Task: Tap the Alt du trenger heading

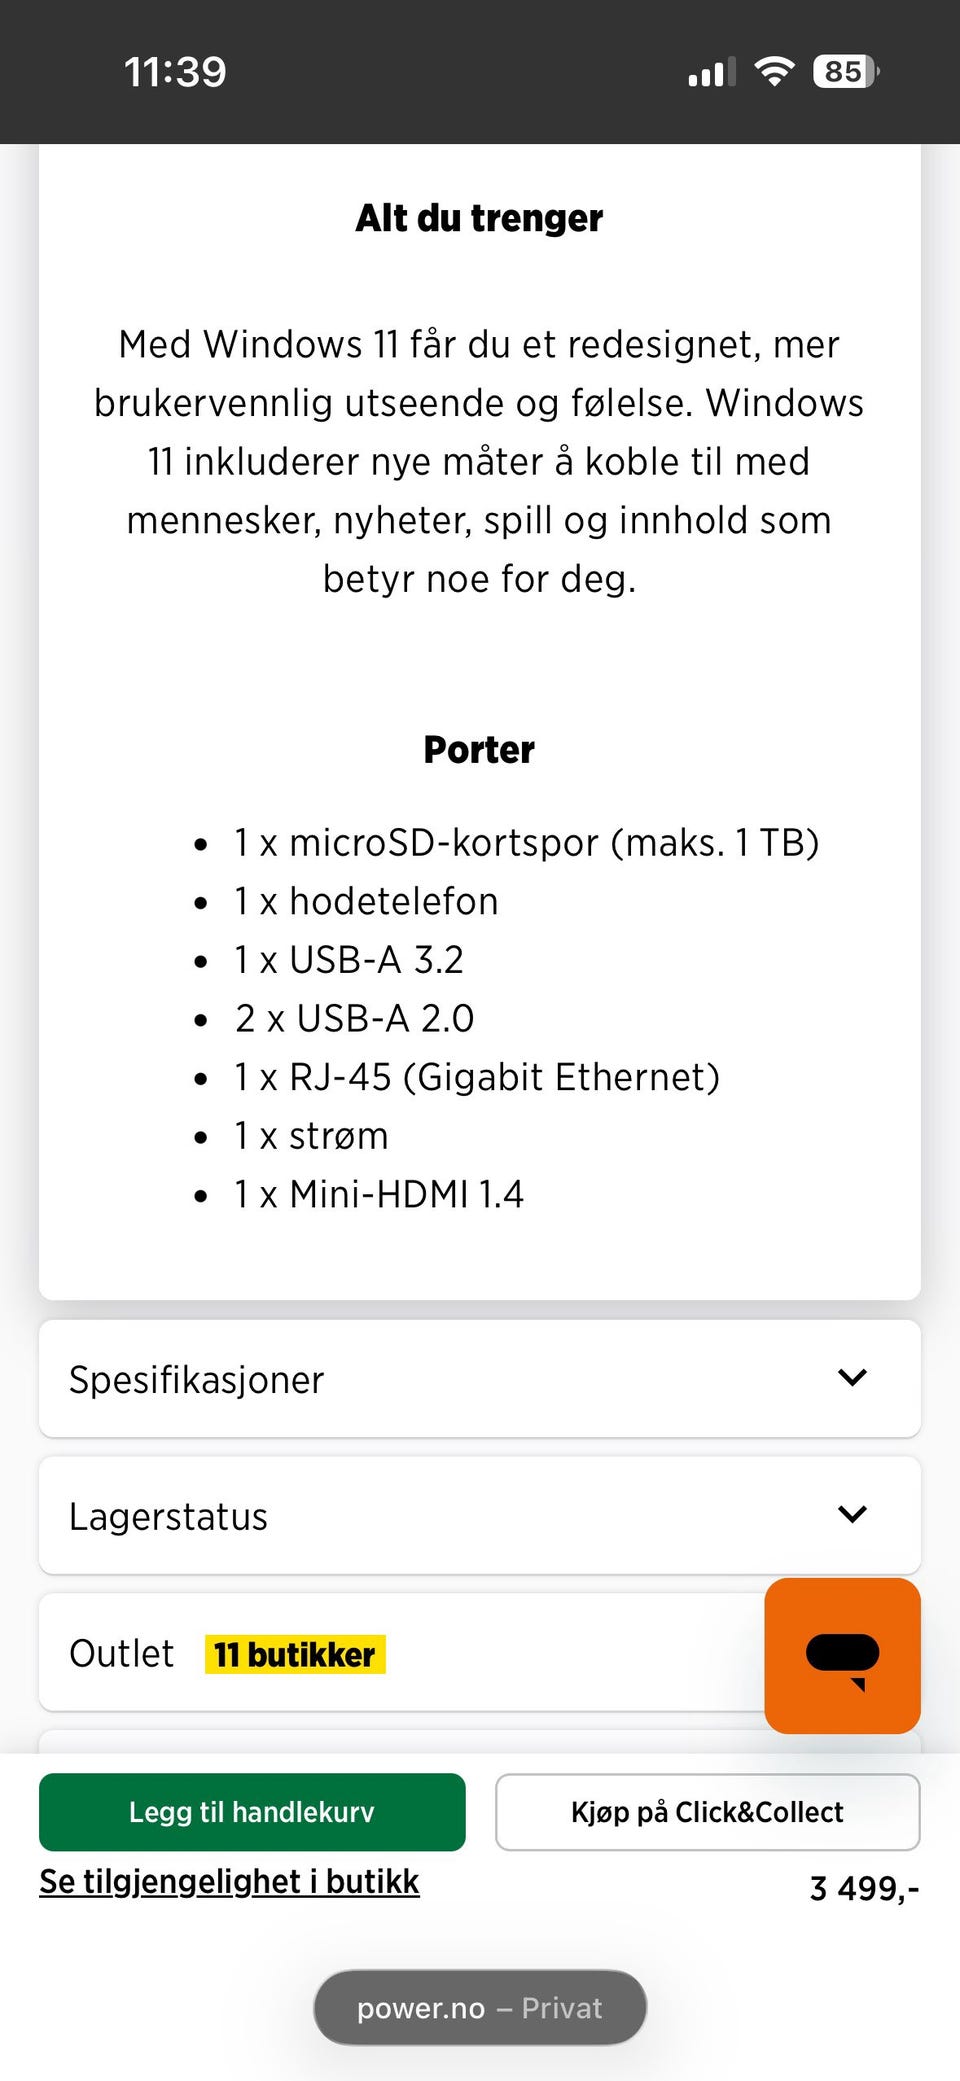Action: pos(479,218)
